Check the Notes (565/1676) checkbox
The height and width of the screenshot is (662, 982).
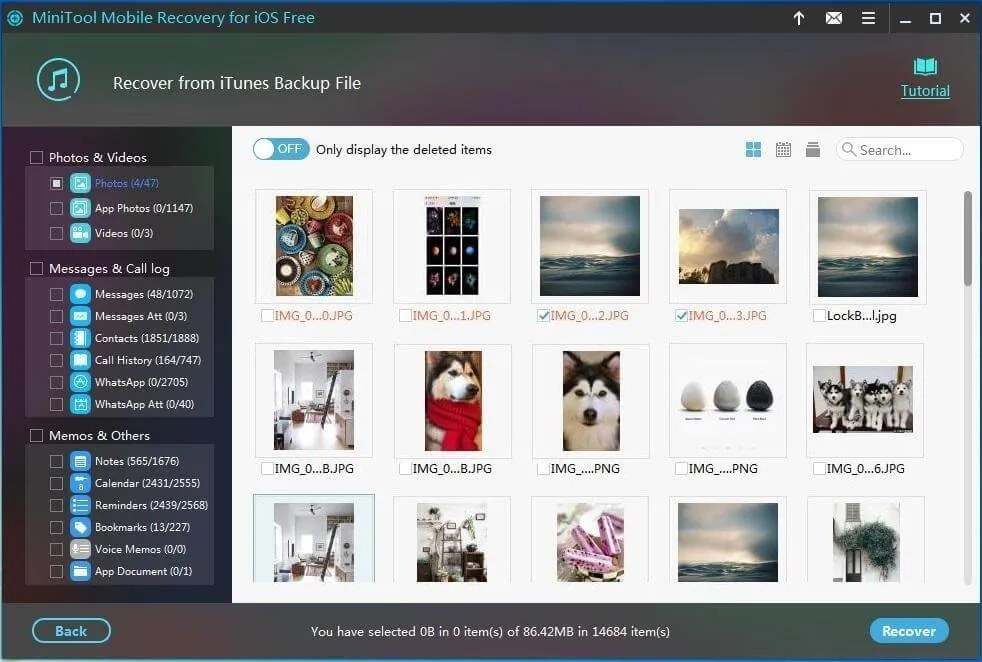(x=56, y=461)
